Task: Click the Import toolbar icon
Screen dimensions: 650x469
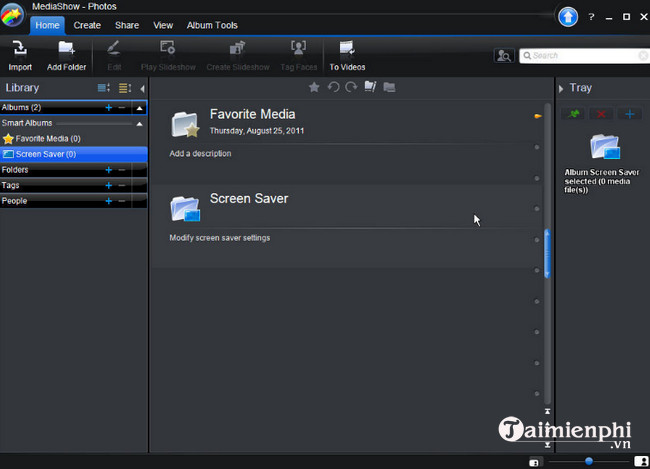Action: pos(20,54)
